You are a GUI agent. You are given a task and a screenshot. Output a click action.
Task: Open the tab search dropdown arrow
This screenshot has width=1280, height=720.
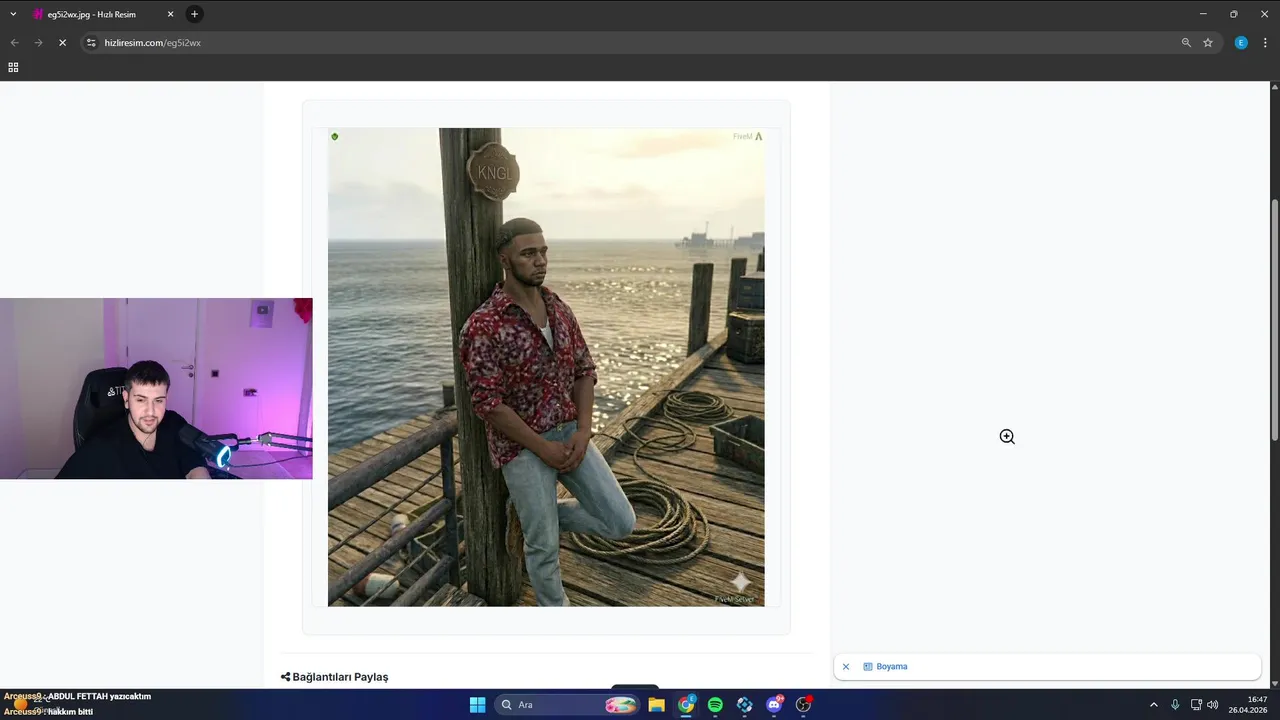11,14
